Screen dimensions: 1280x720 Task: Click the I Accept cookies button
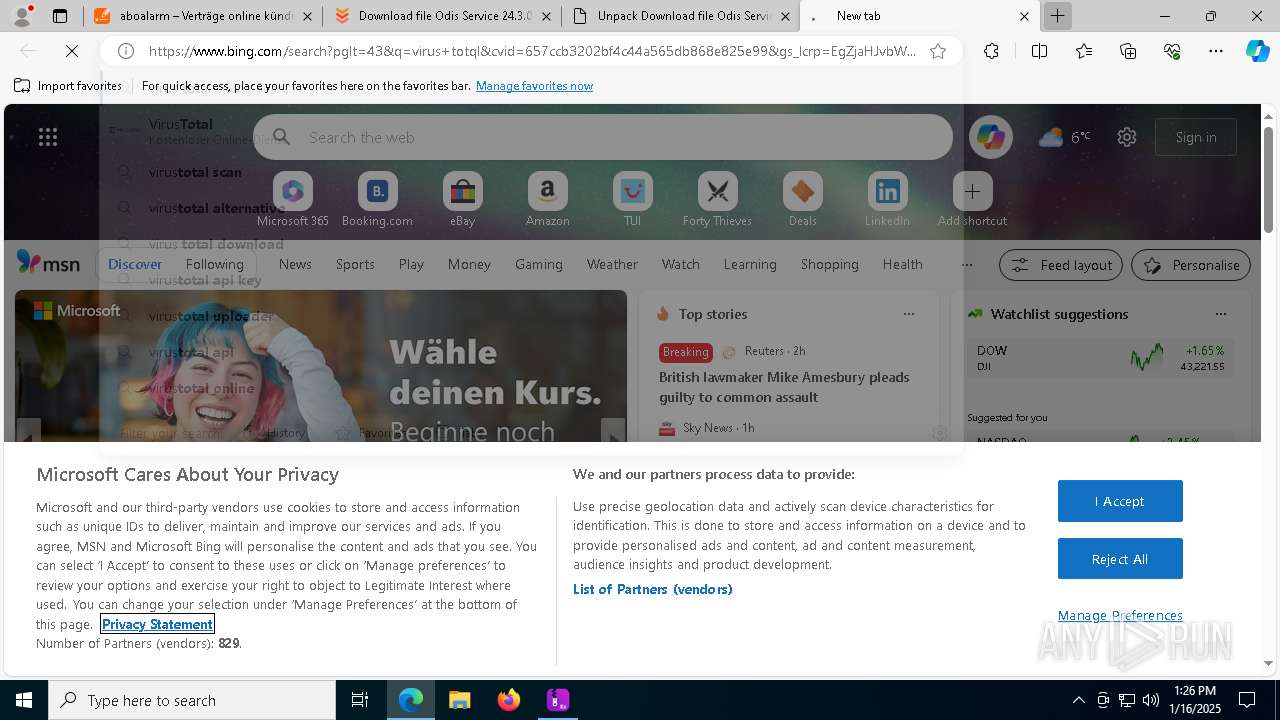[x=1120, y=501]
